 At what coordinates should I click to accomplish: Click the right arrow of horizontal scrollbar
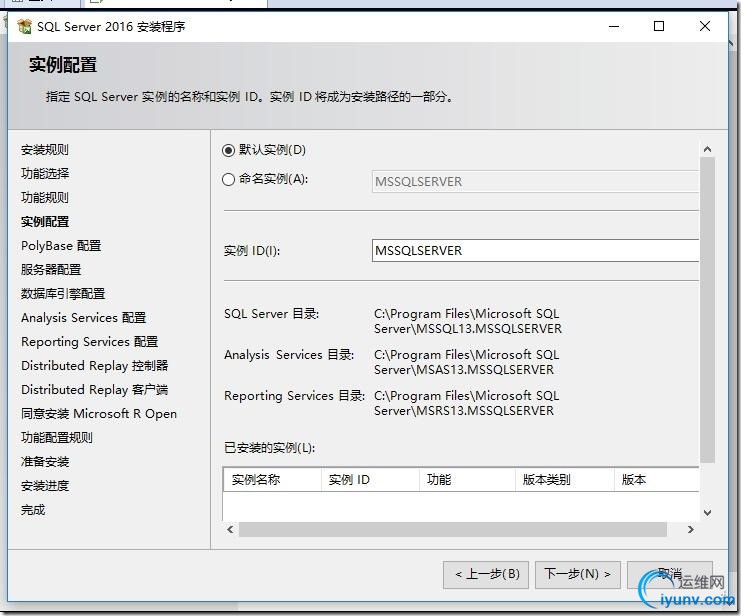point(690,529)
